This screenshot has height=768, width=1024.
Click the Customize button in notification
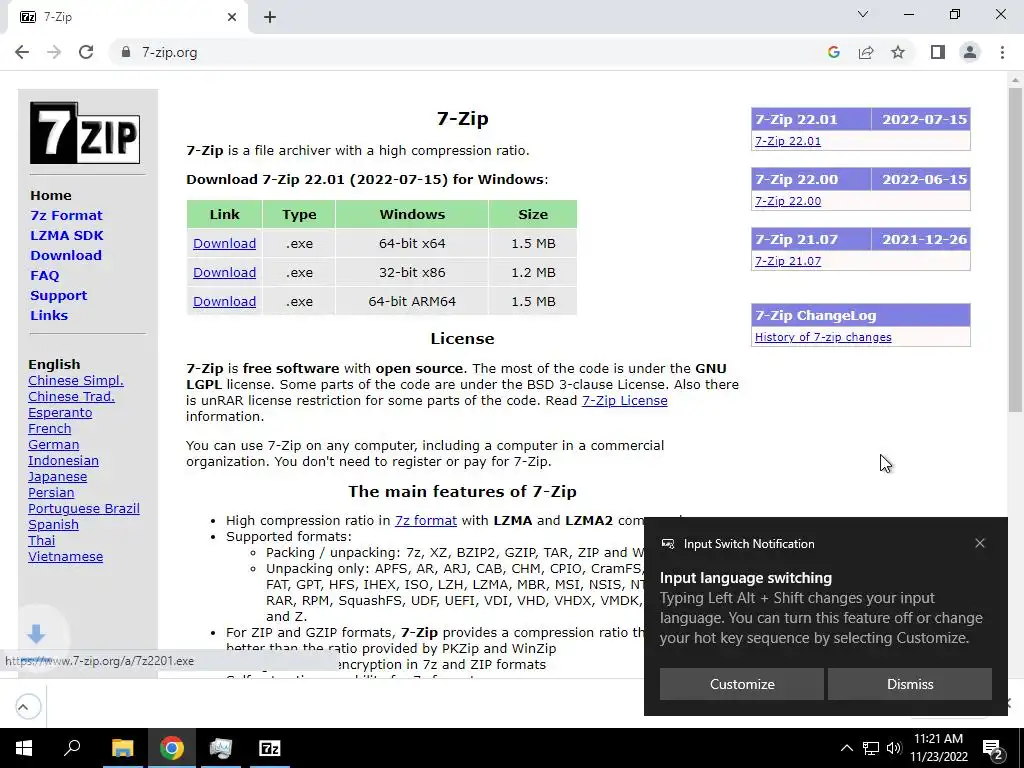tap(742, 684)
